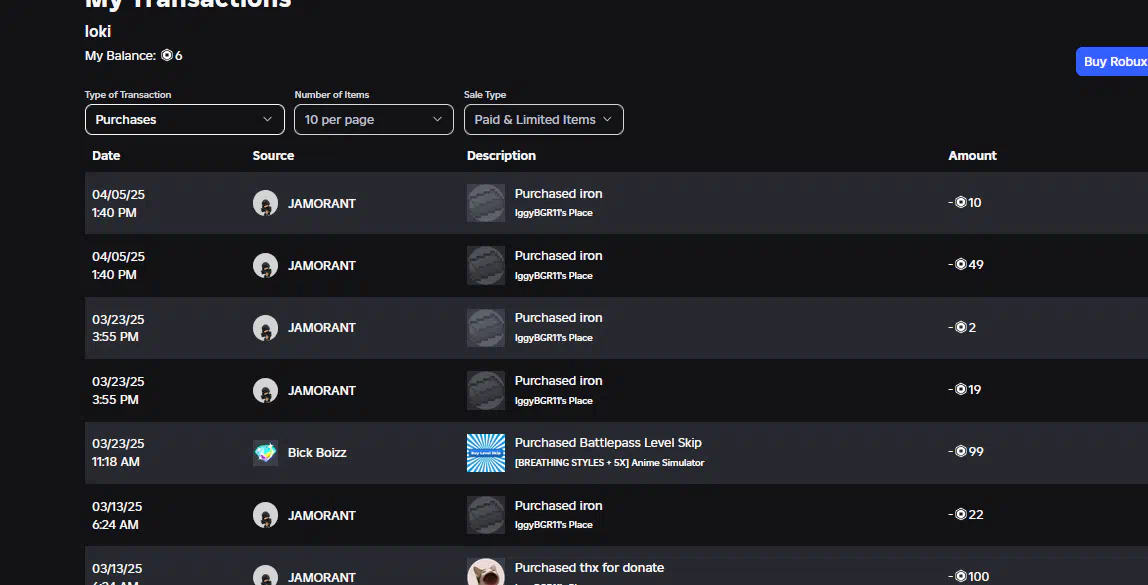Open the 'thx for donate' item thumbnail

[x=486, y=572]
